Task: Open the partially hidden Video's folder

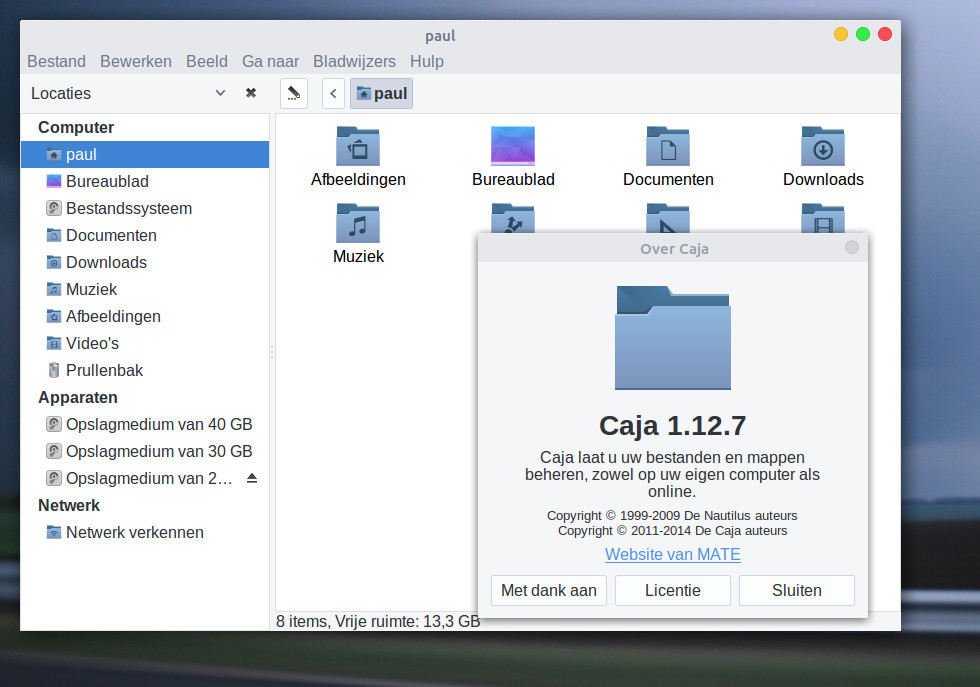Action: [823, 218]
